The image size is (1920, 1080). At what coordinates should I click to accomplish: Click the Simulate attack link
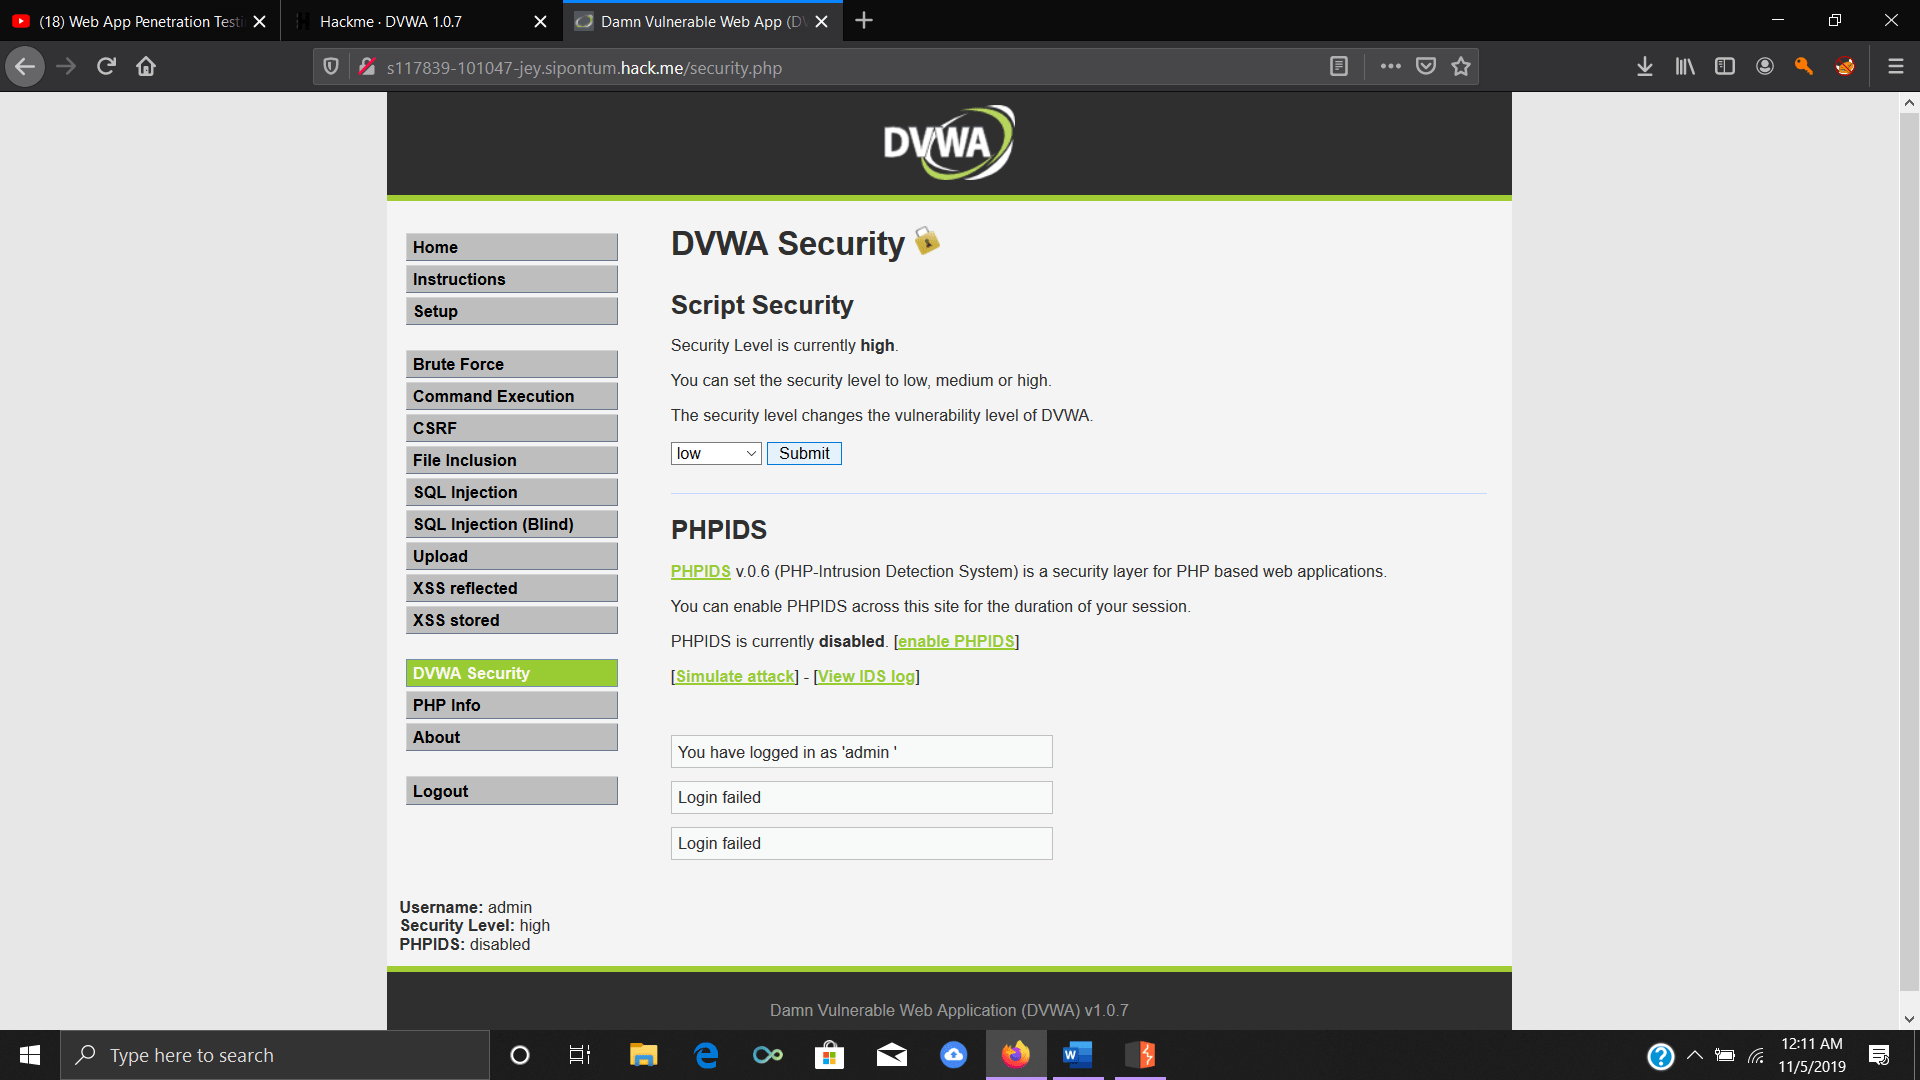[x=735, y=676]
